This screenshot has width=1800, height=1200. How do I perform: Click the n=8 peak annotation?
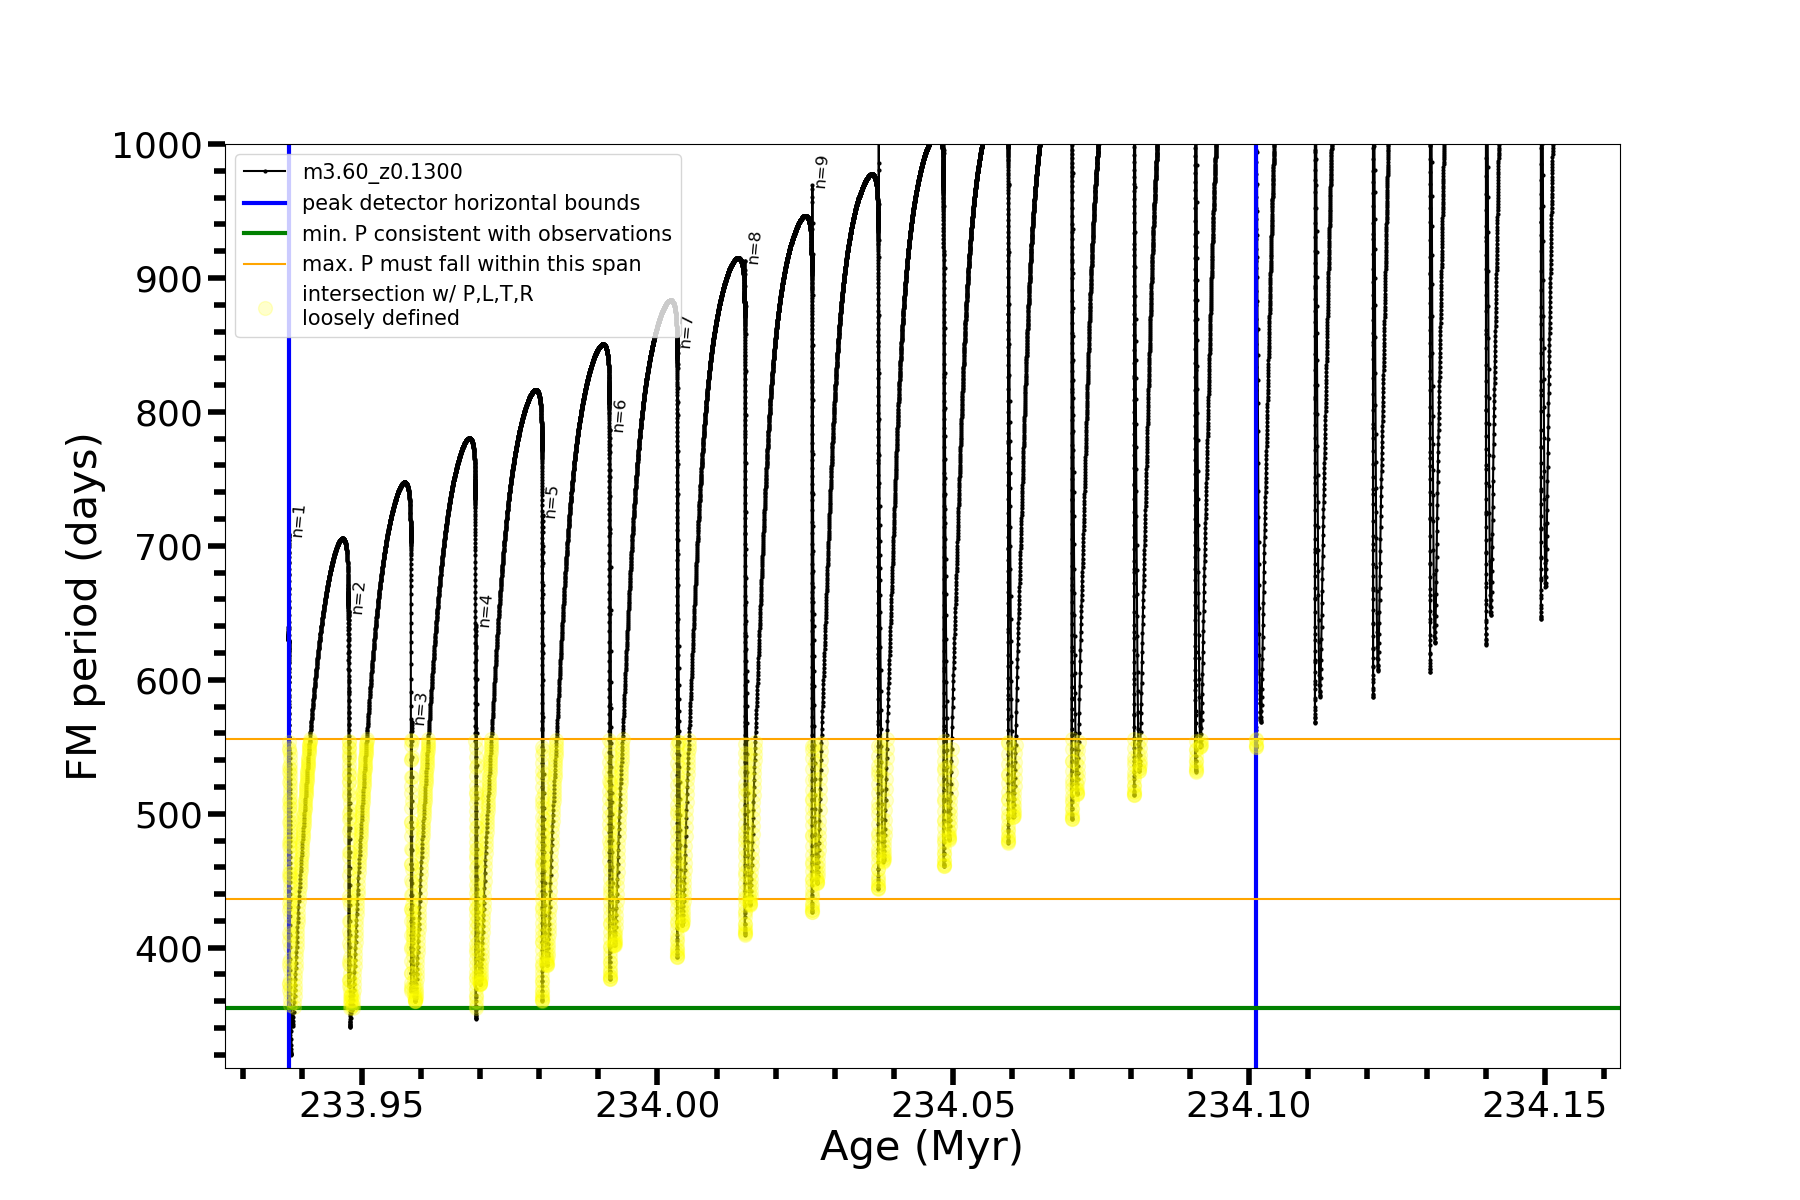pos(755,248)
